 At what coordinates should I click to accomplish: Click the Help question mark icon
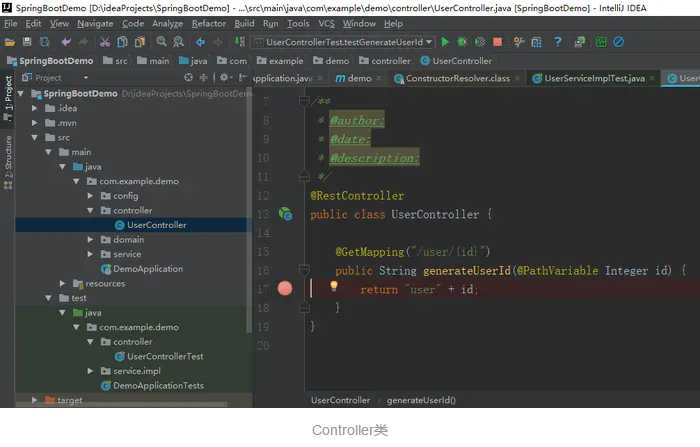click(558, 42)
